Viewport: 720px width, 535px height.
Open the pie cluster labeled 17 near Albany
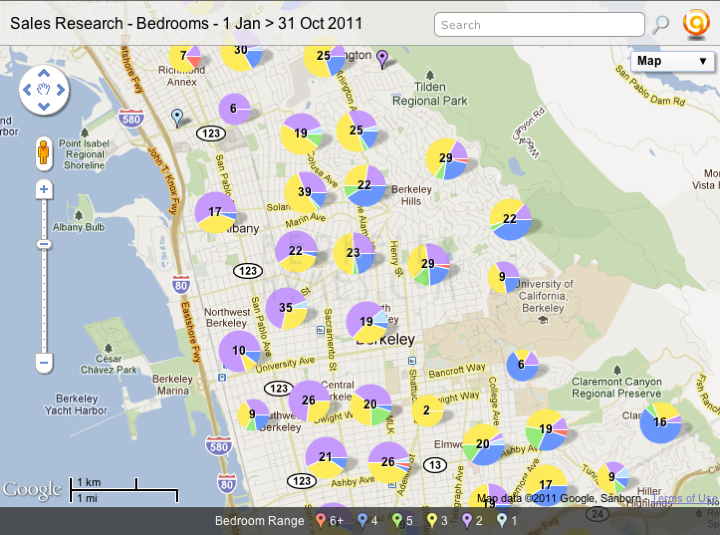coord(215,213)
